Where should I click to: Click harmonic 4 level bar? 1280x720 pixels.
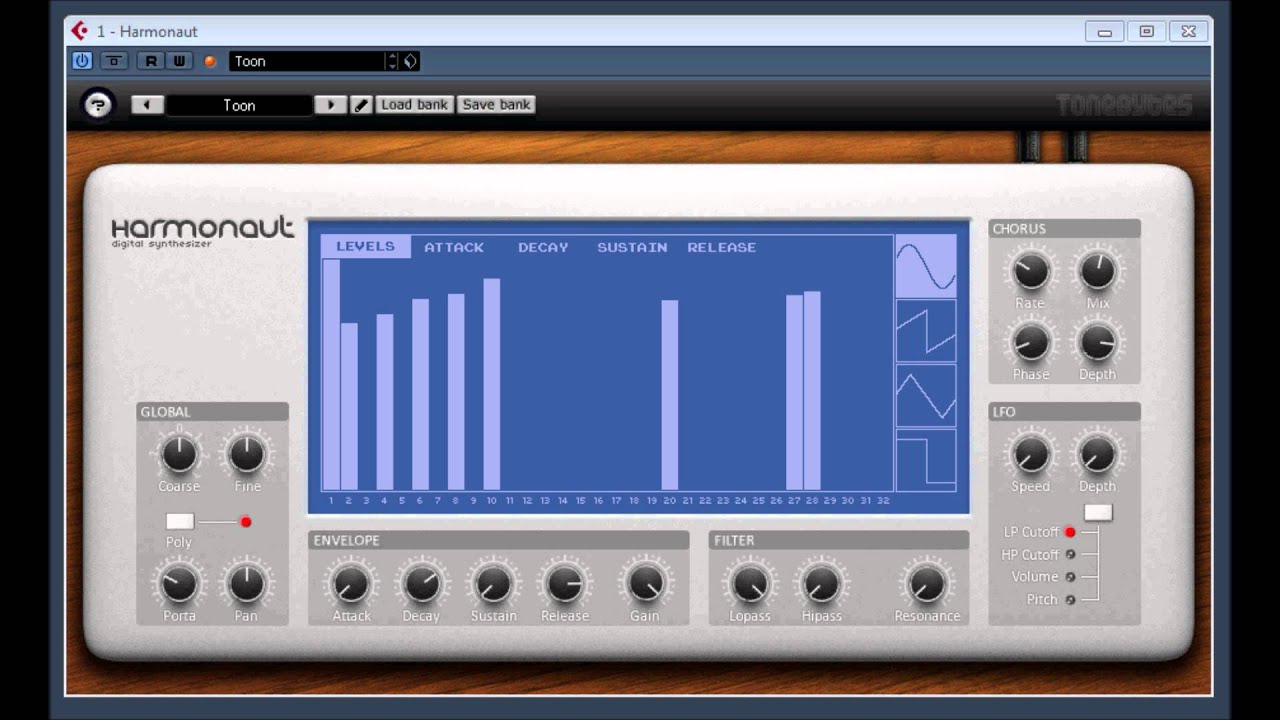pos(385,402)
